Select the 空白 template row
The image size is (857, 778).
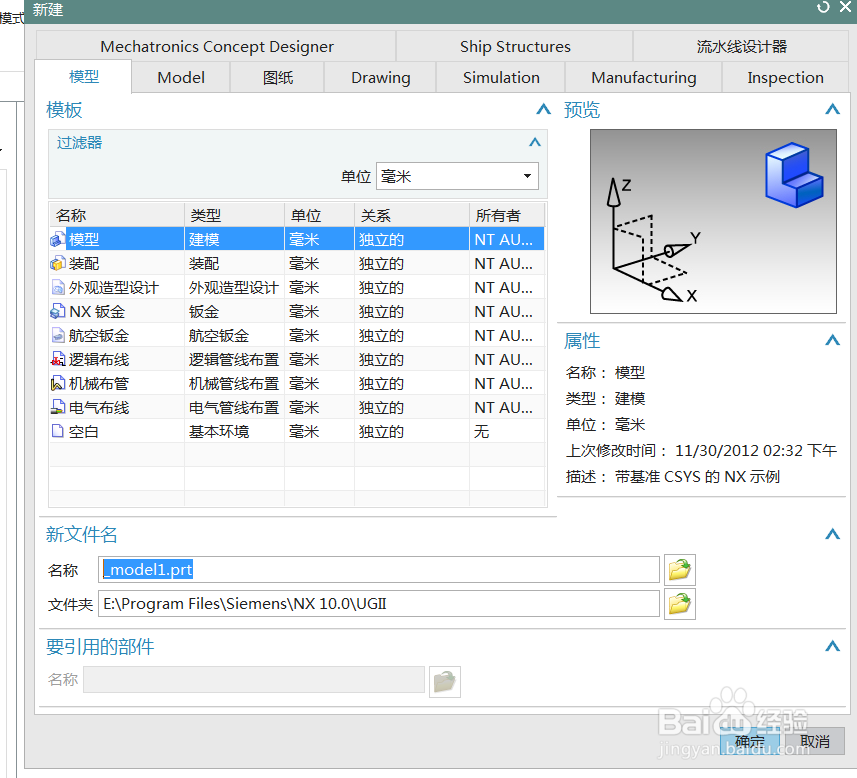coord(297,431)
